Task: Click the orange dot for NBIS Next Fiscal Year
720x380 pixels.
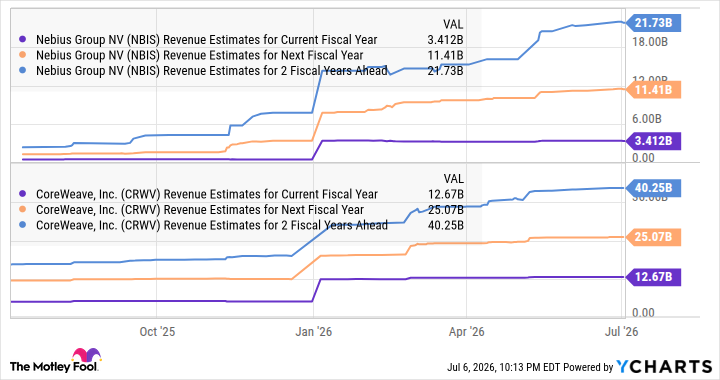Action: click(x=22, y=55)
